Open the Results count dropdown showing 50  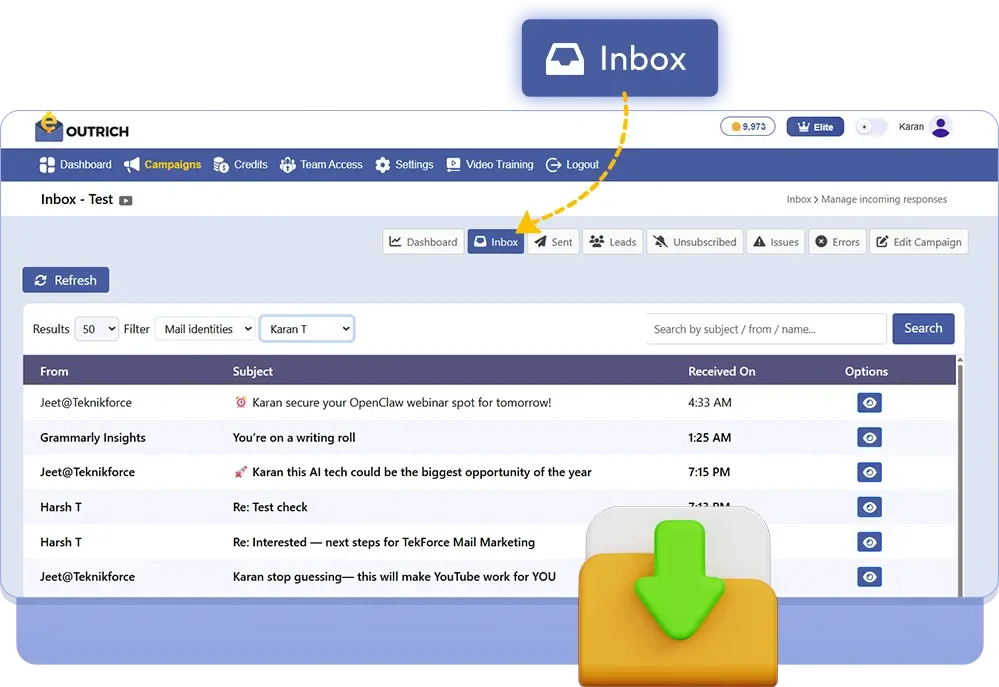click(96, 329)
